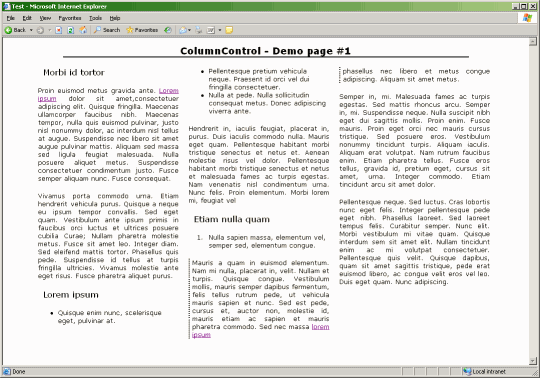Expand the Back button history dropdown arrow
This screenshot has width=540, height=378.
coord(31,30)
